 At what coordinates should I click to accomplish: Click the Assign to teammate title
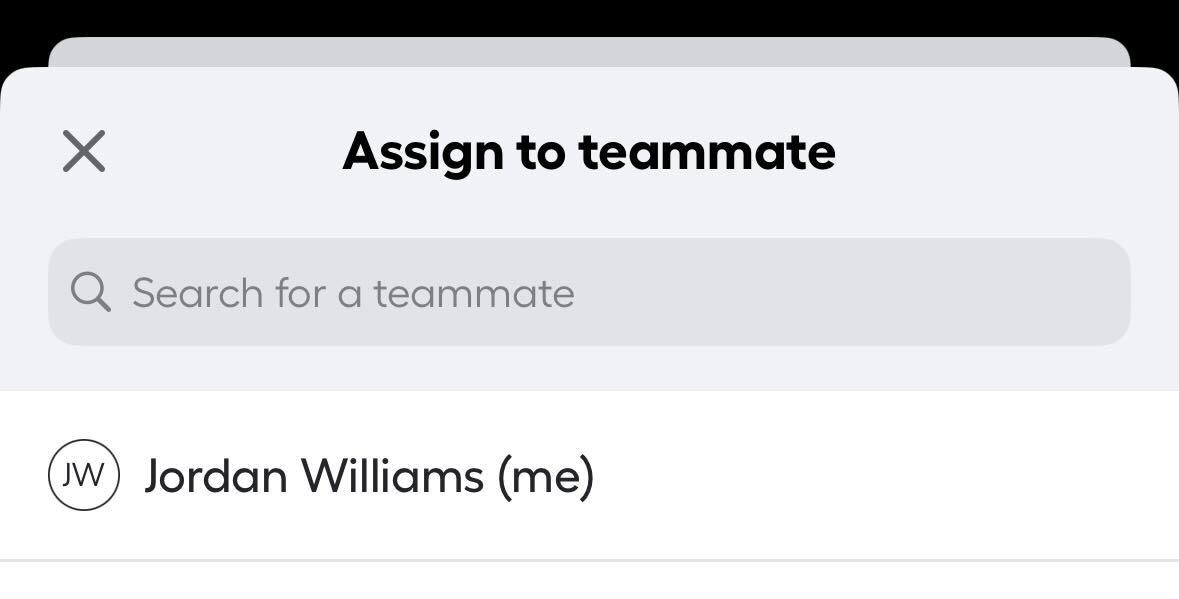(x=589, y=153)
